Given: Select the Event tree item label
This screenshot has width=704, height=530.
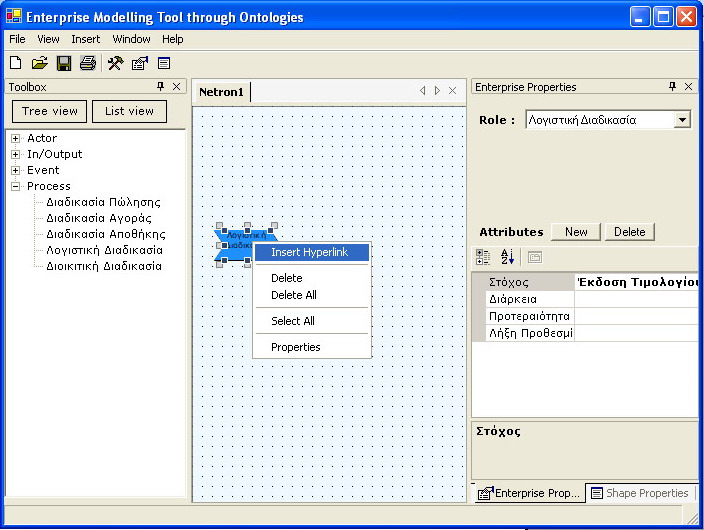Looking at the screenshot, I should 43,171.
